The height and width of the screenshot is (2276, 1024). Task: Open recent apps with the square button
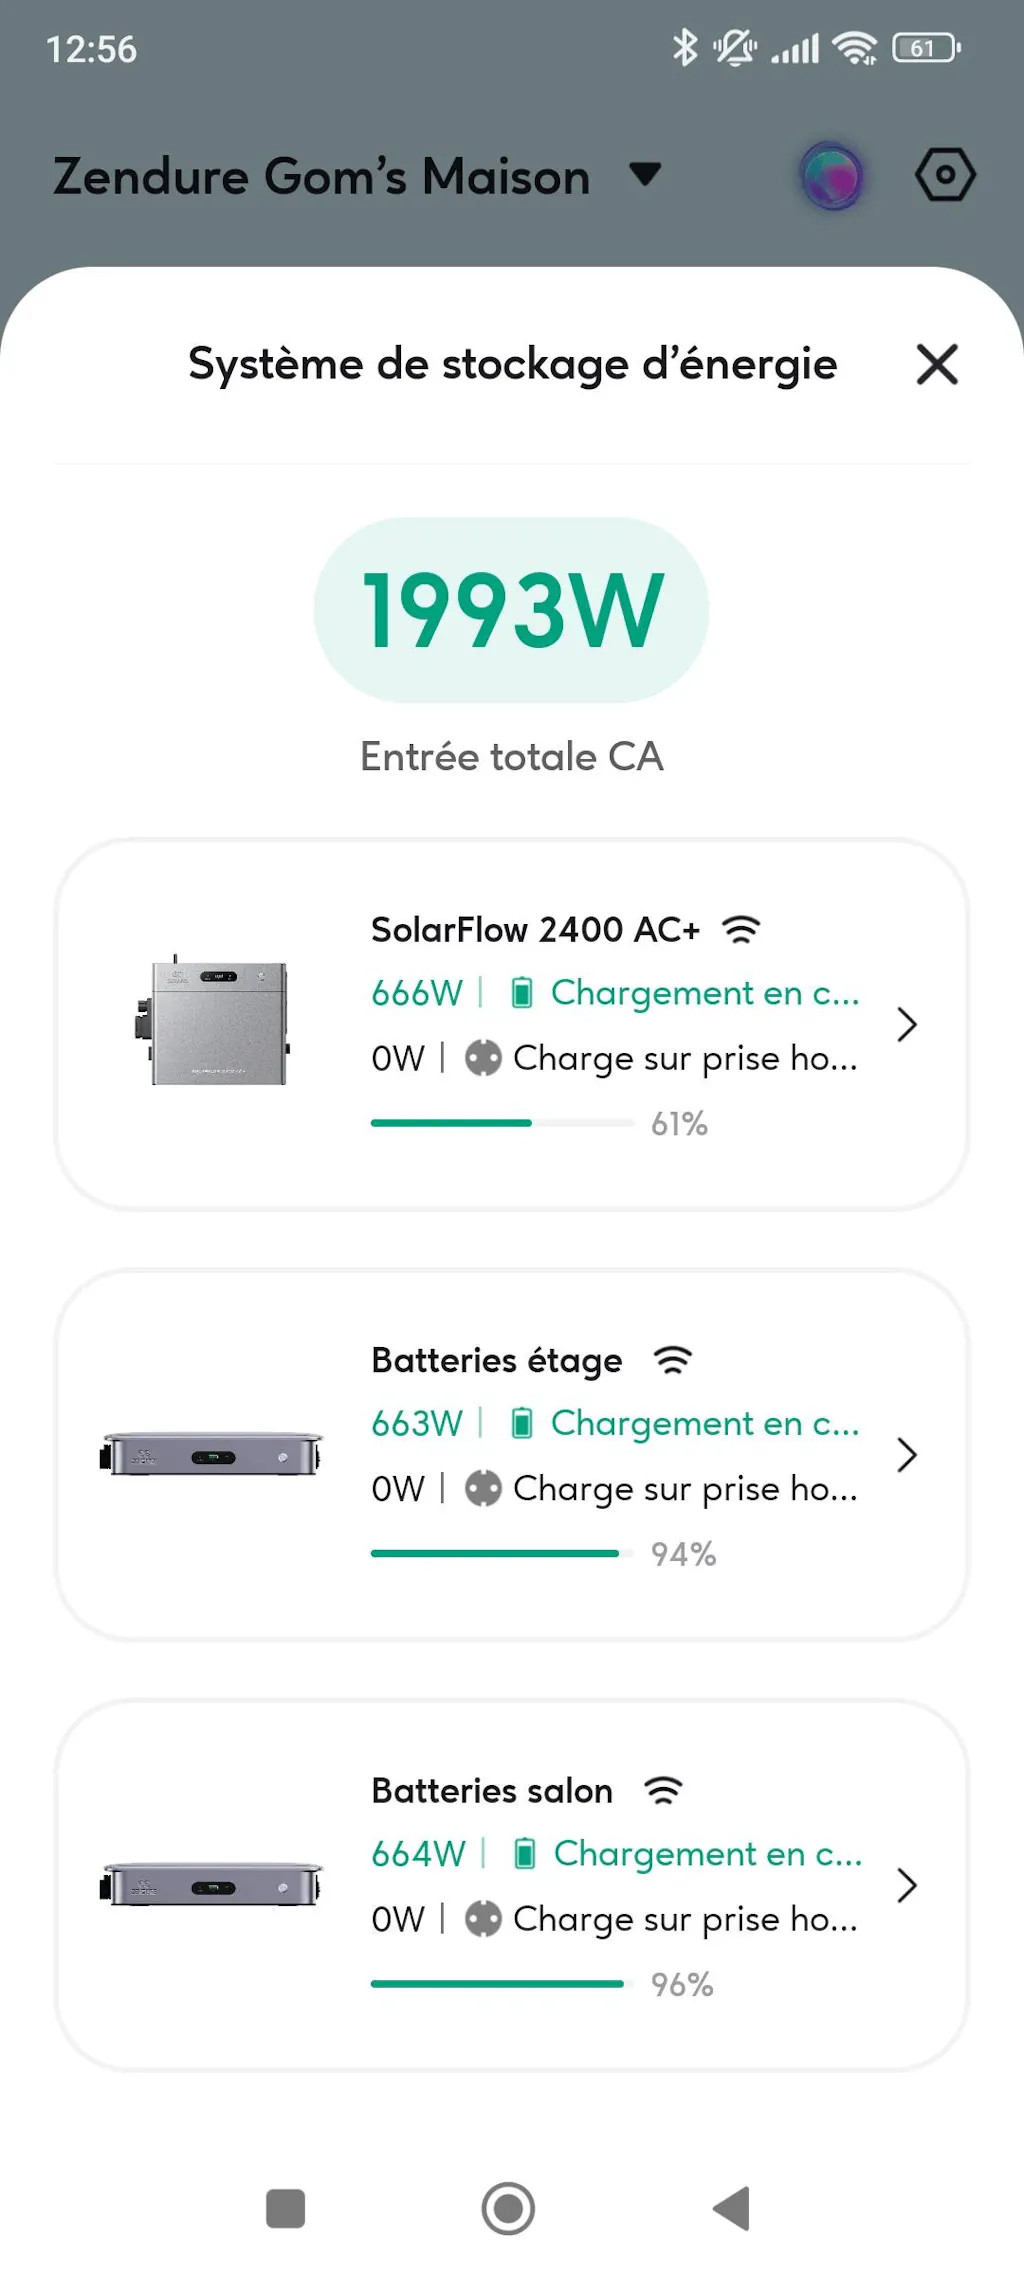(x=285, y=2208)
